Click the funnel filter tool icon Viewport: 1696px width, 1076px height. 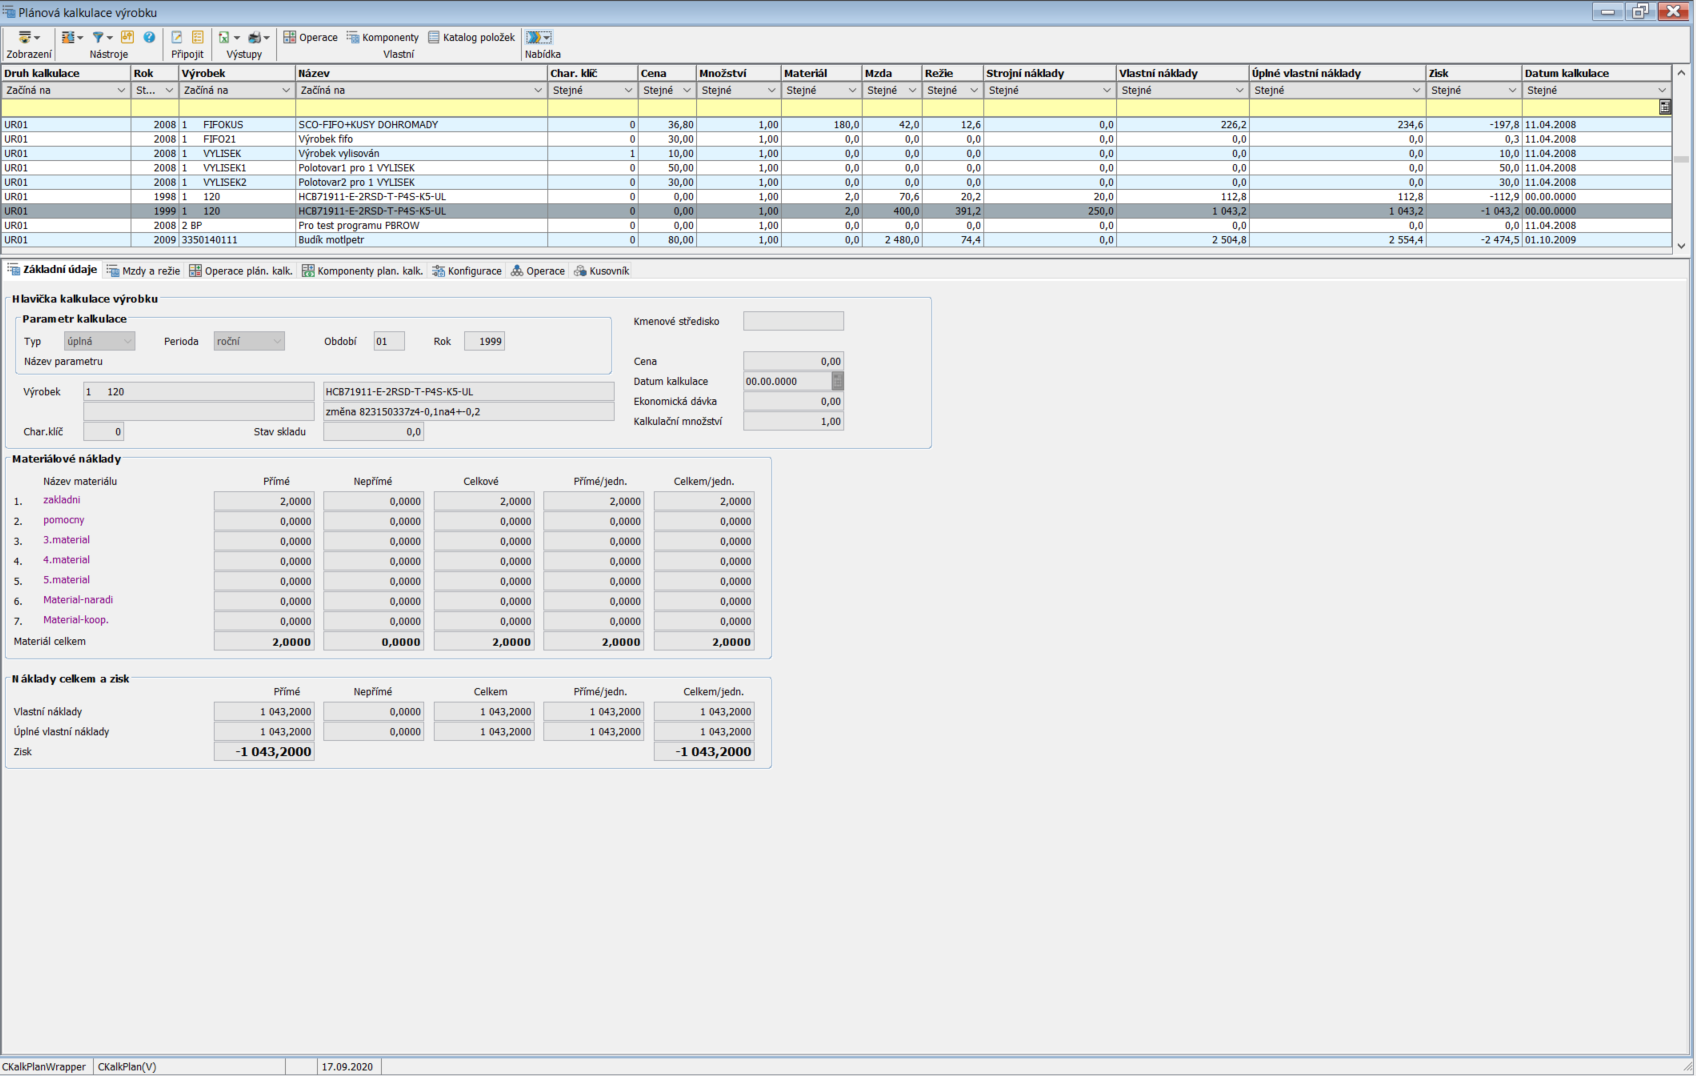pos(99,37)
